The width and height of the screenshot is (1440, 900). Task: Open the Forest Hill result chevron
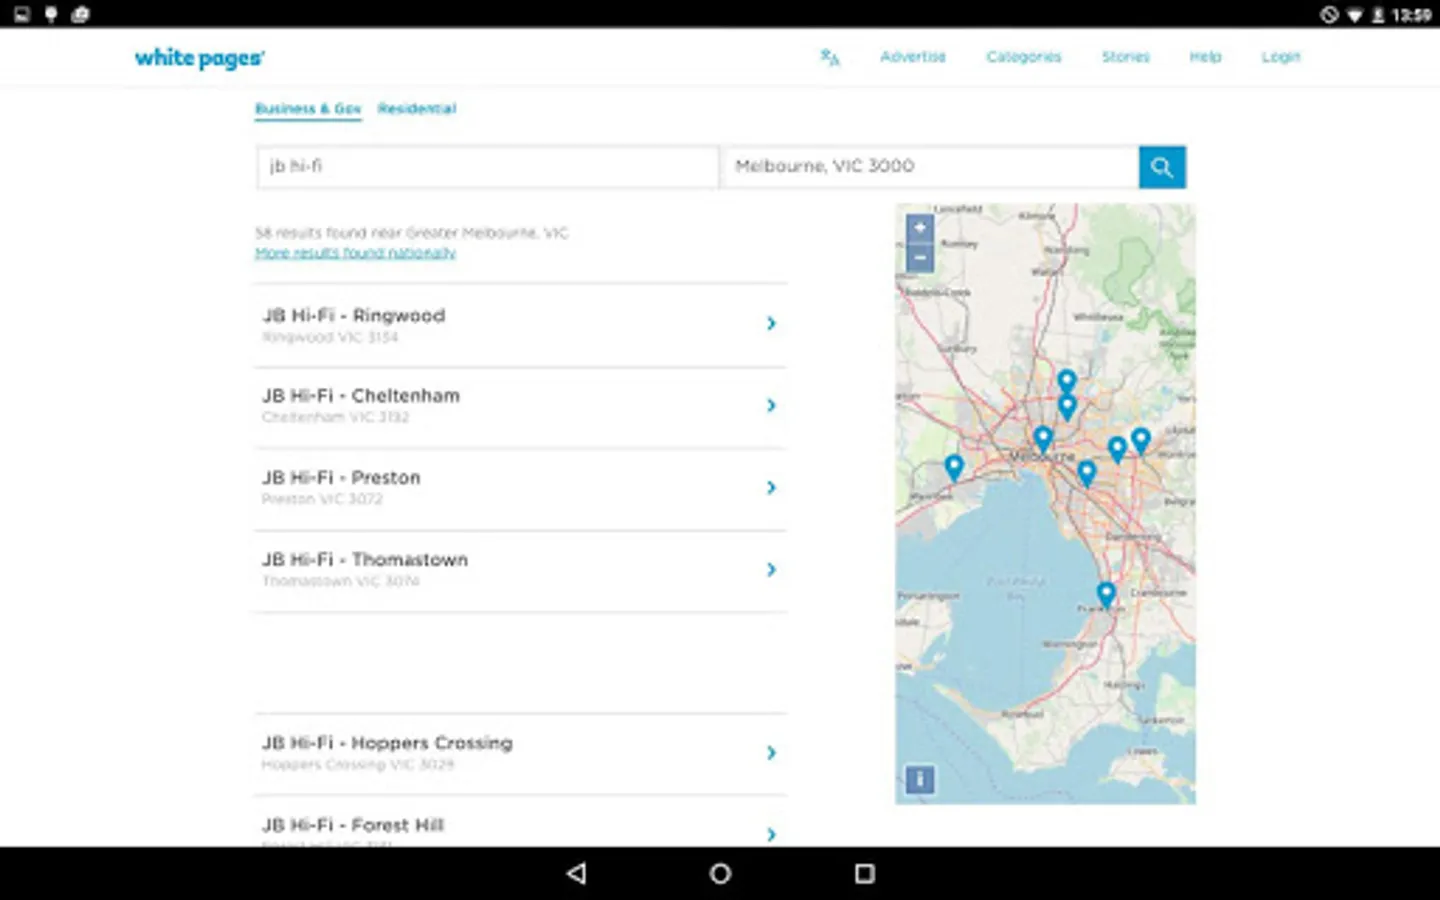pos(771,834)
